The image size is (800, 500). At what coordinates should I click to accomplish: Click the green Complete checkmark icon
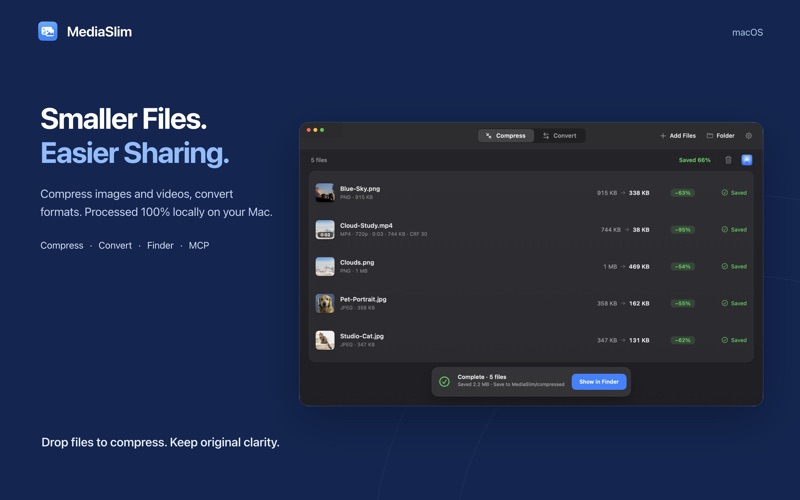click(x=444, y=382)
